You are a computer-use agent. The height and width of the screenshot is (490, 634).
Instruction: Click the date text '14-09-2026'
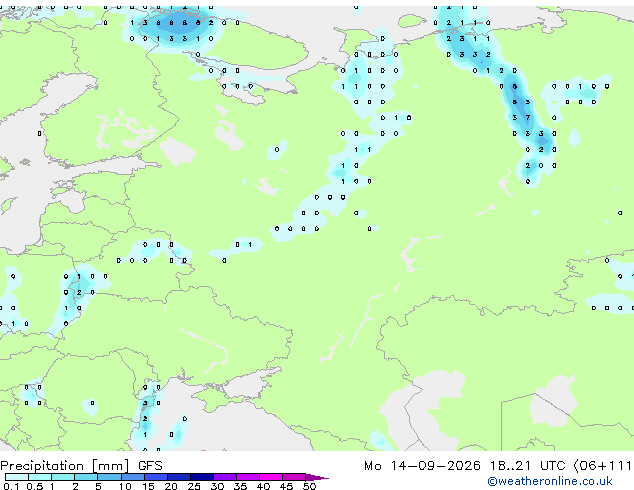click(435, 466)
